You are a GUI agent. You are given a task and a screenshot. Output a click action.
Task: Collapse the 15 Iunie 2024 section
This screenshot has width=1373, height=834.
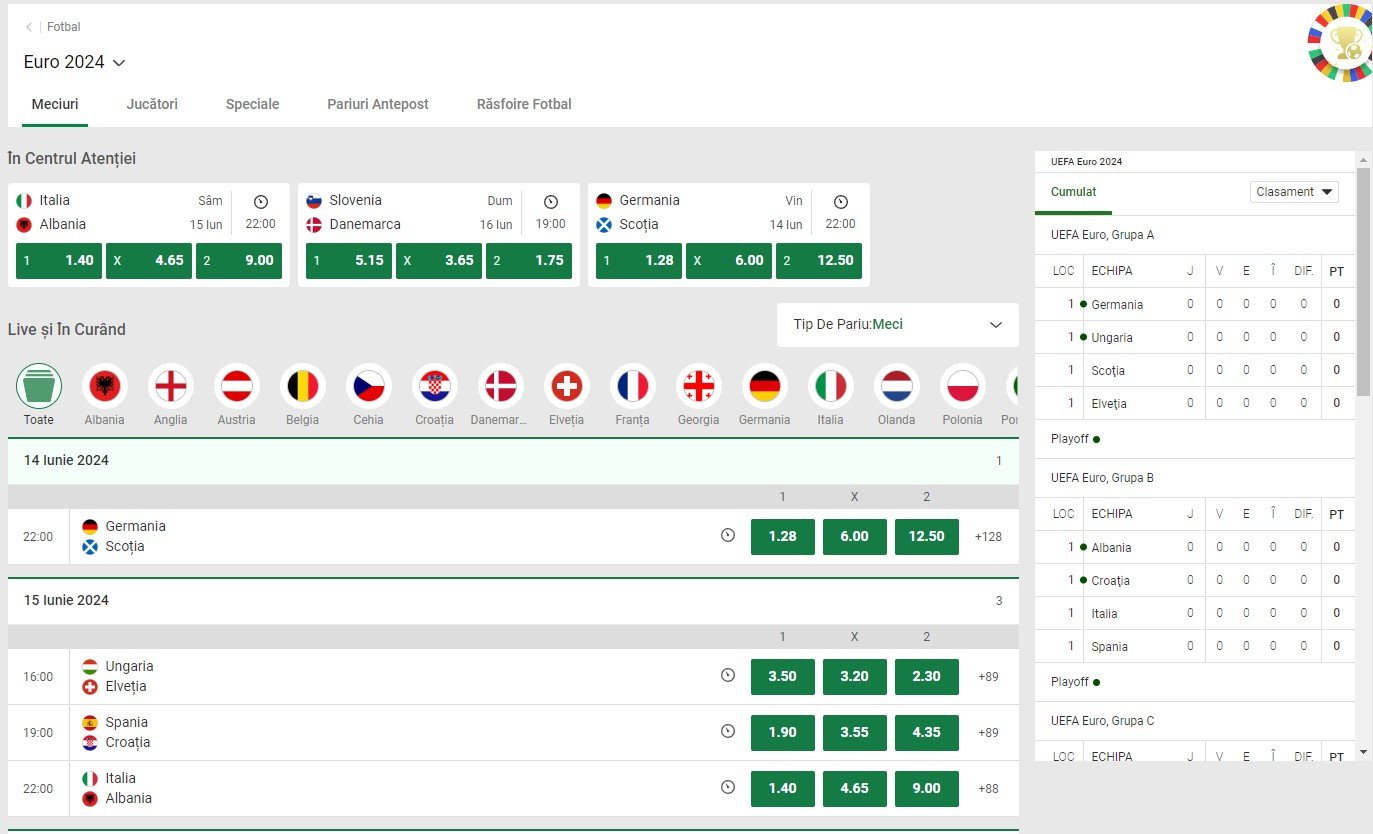tap(513, 601)
